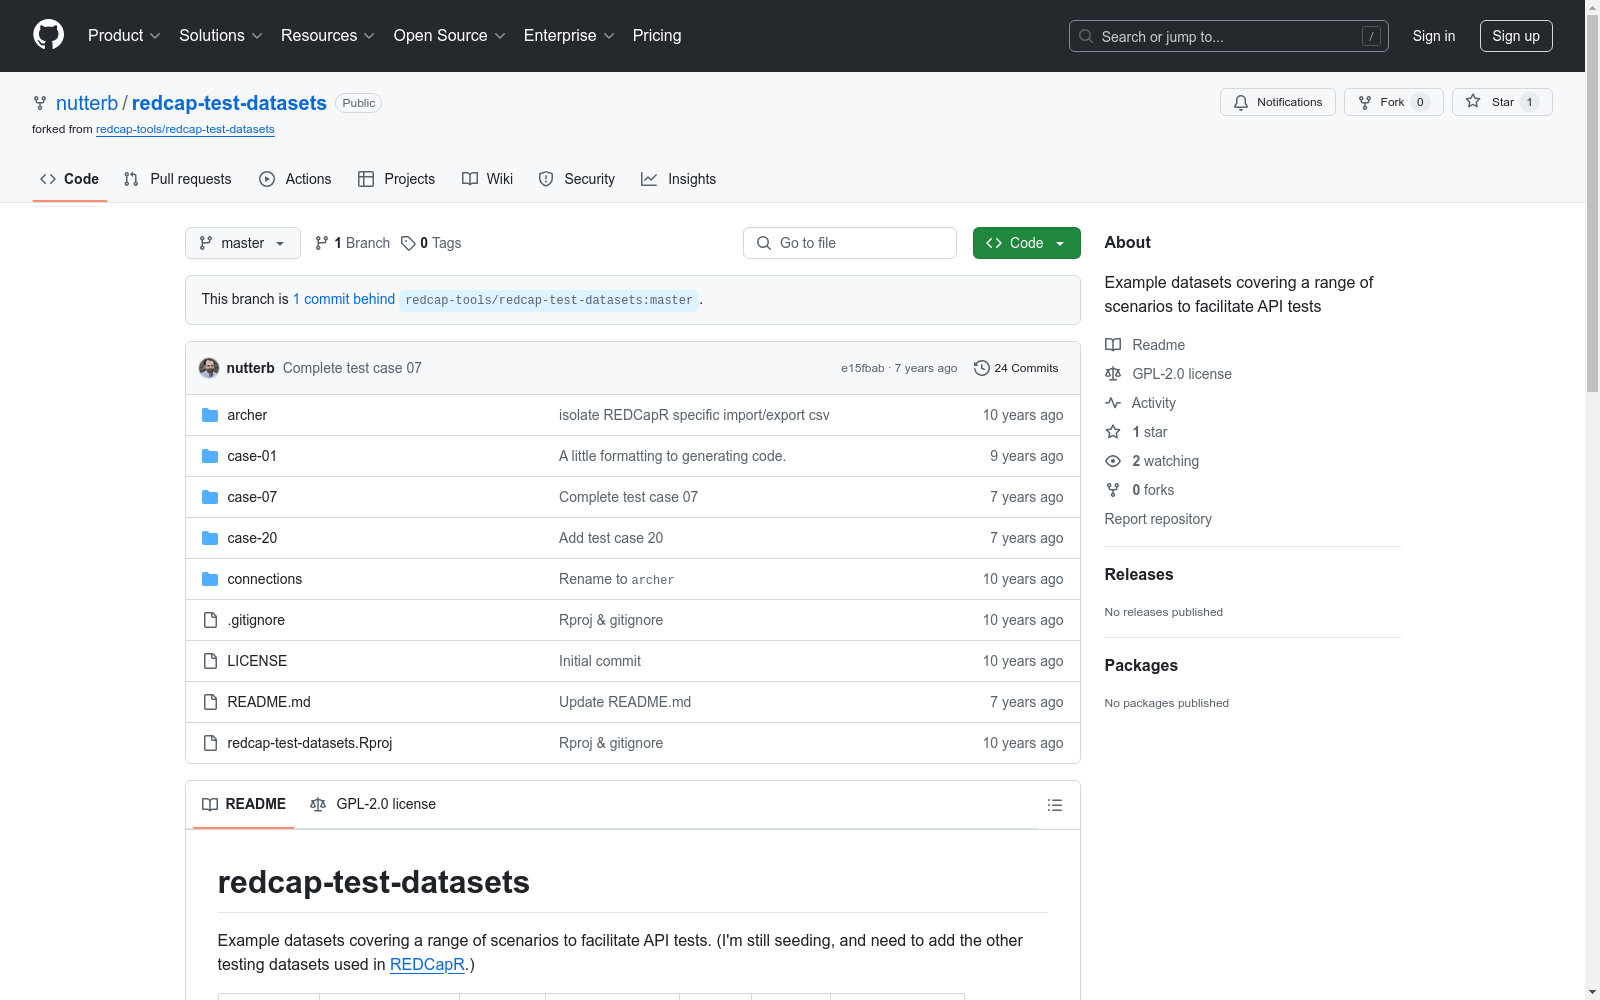
Task: Click the Go to file search box
Action: pos(850,243)
